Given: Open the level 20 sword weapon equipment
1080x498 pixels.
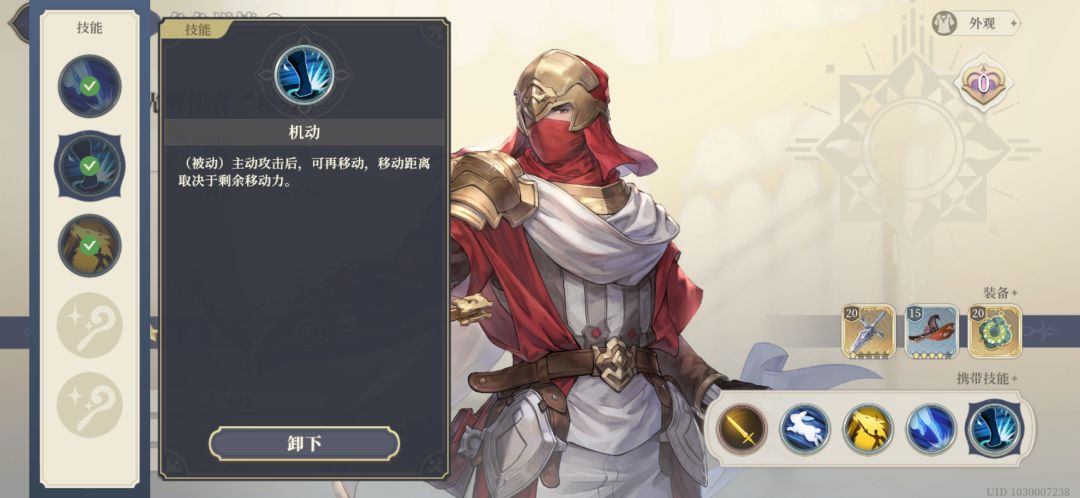Looking at the screenshot, I should pos(869,332).
